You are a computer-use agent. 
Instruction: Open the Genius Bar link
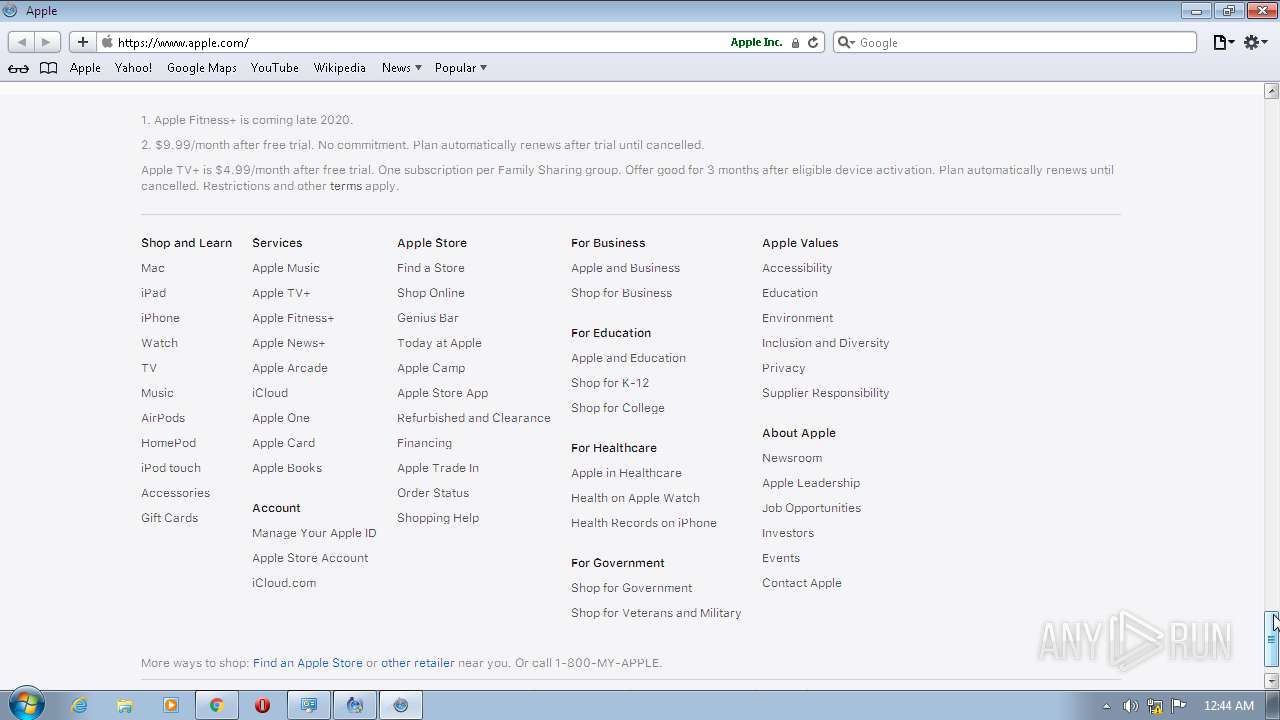[428, 318]
